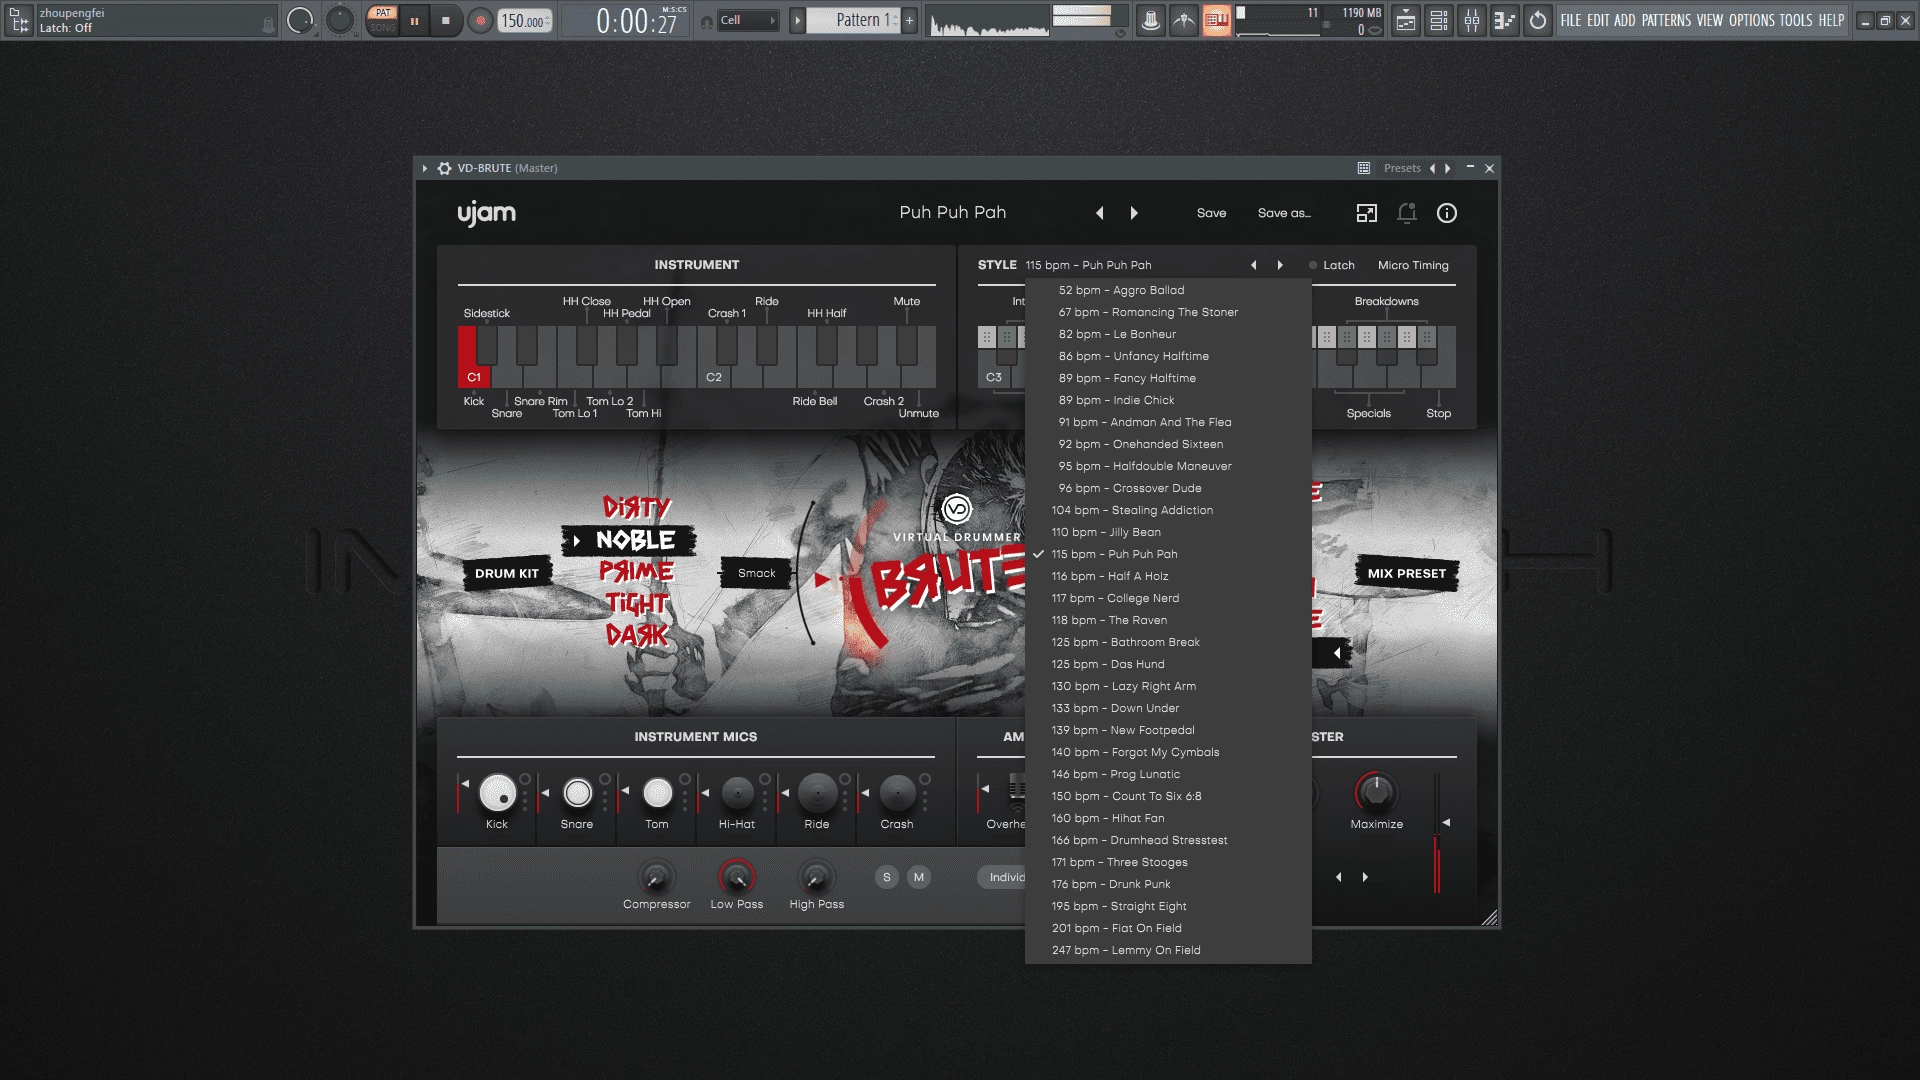Open the FILE menu
The width and height of the screenshot is (1920, 1080).
(1571, 20)
